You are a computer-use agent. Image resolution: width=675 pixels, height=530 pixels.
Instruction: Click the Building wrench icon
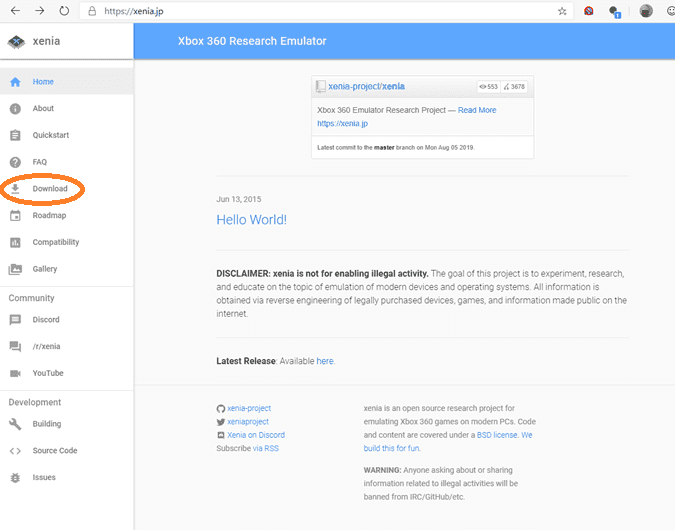(15, 424)
